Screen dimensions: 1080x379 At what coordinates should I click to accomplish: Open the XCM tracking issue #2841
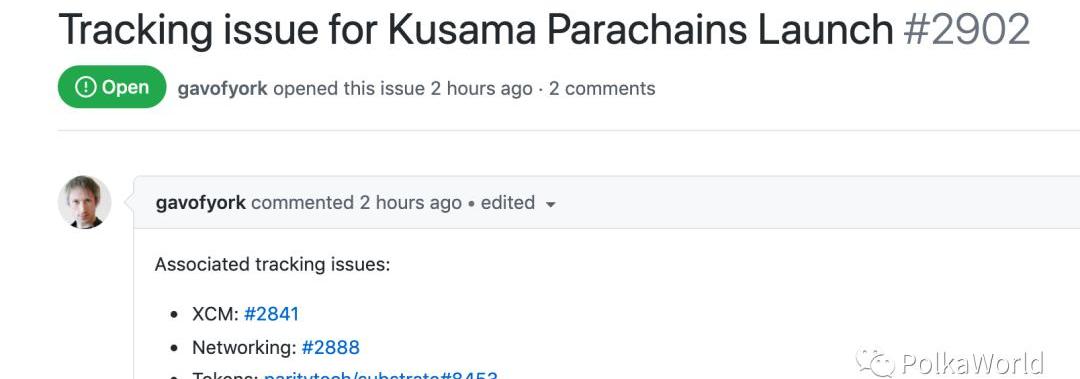tap(271, 314)
